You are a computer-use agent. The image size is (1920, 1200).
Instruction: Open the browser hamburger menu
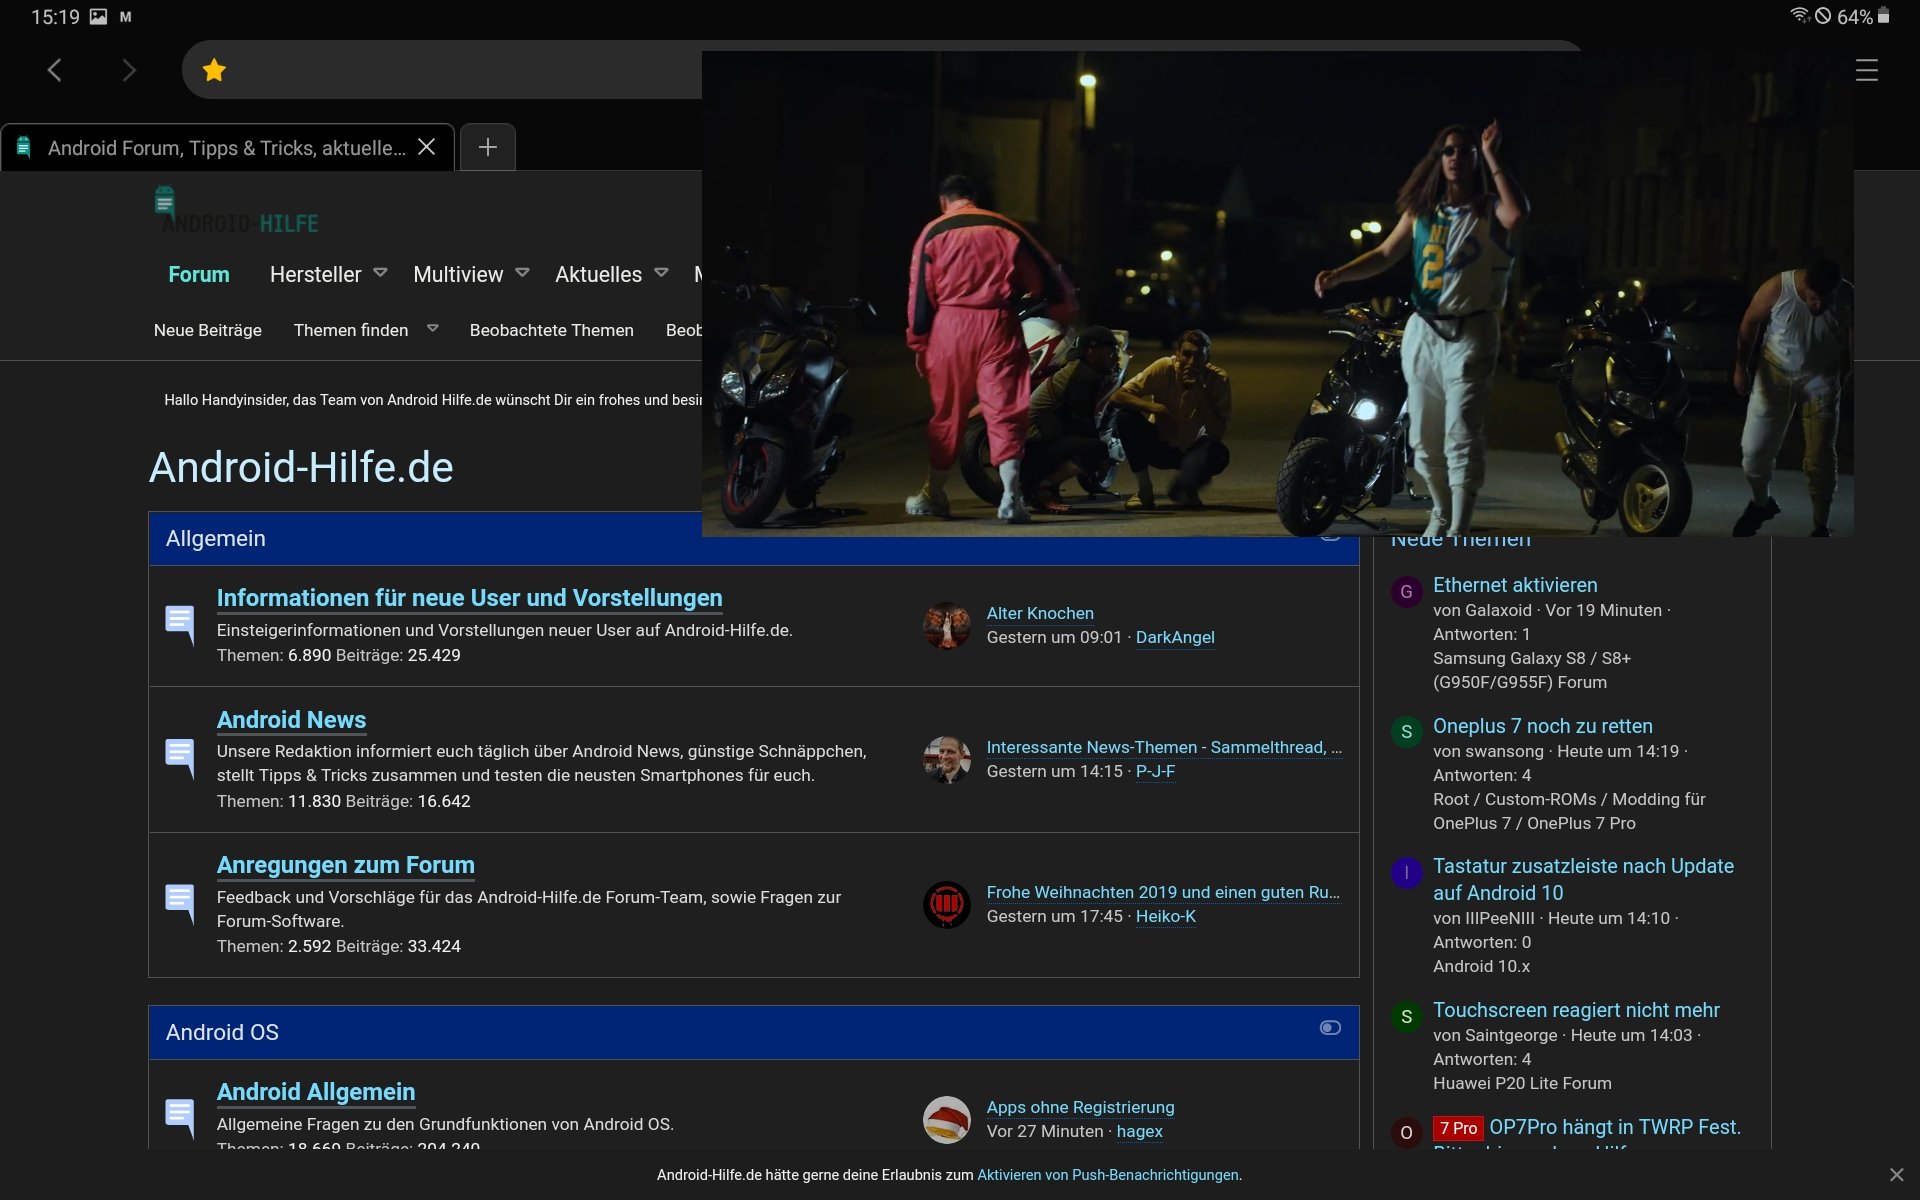[x=1866, y=70]
